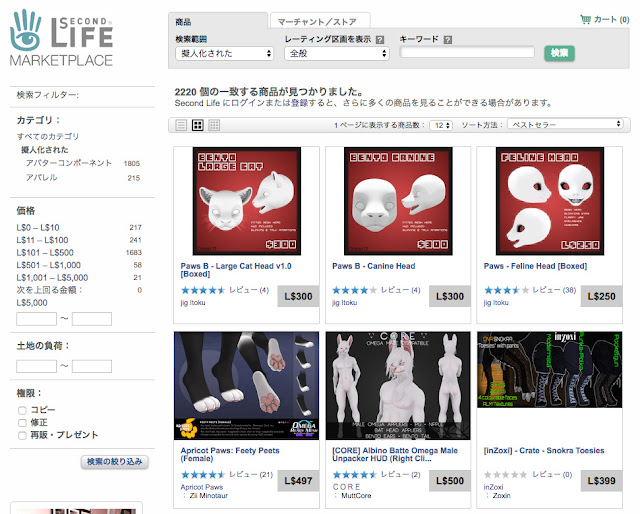Image resolution: width=640 pixels, height=514 pixels.
Task: Filter by アバターコンポーネント category
Action: tap(69, 163)
